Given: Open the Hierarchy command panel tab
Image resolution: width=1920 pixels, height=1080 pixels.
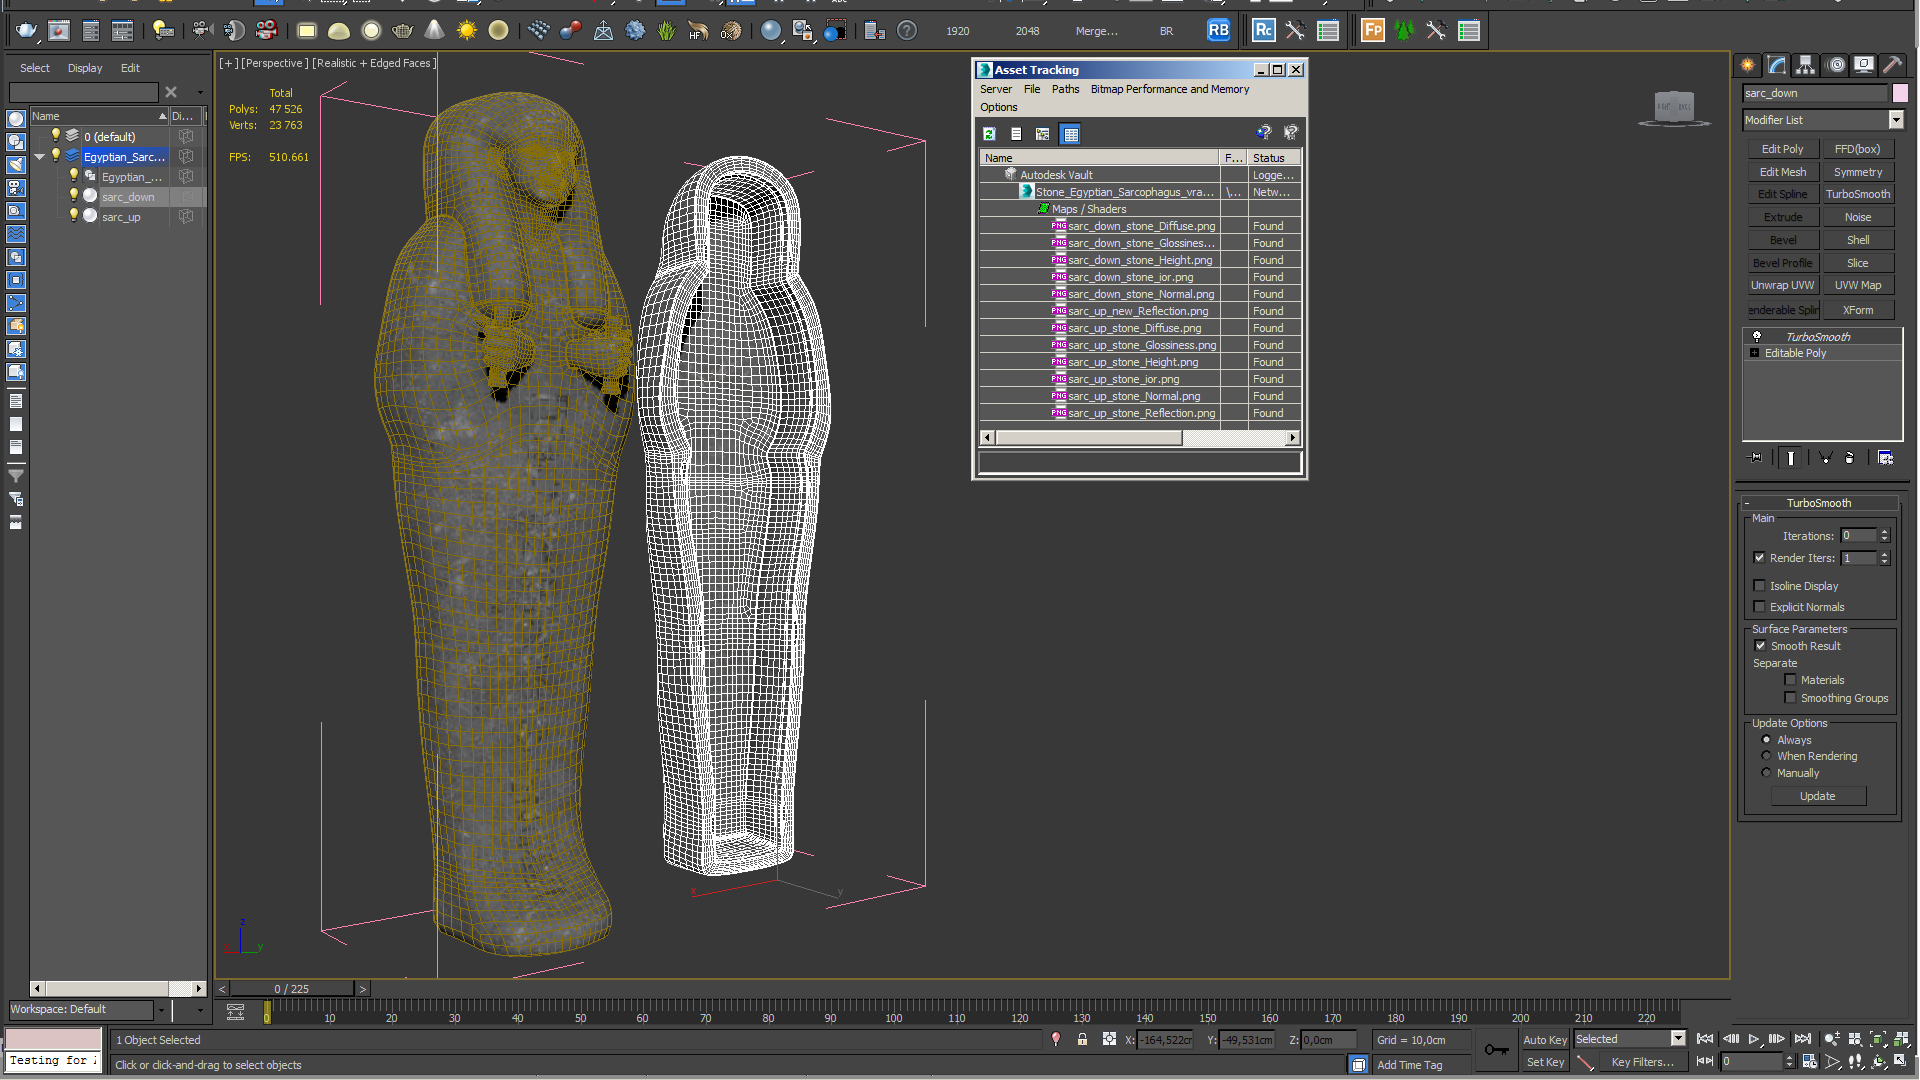Looking at the screenshot, I should tap(1805, 65).
